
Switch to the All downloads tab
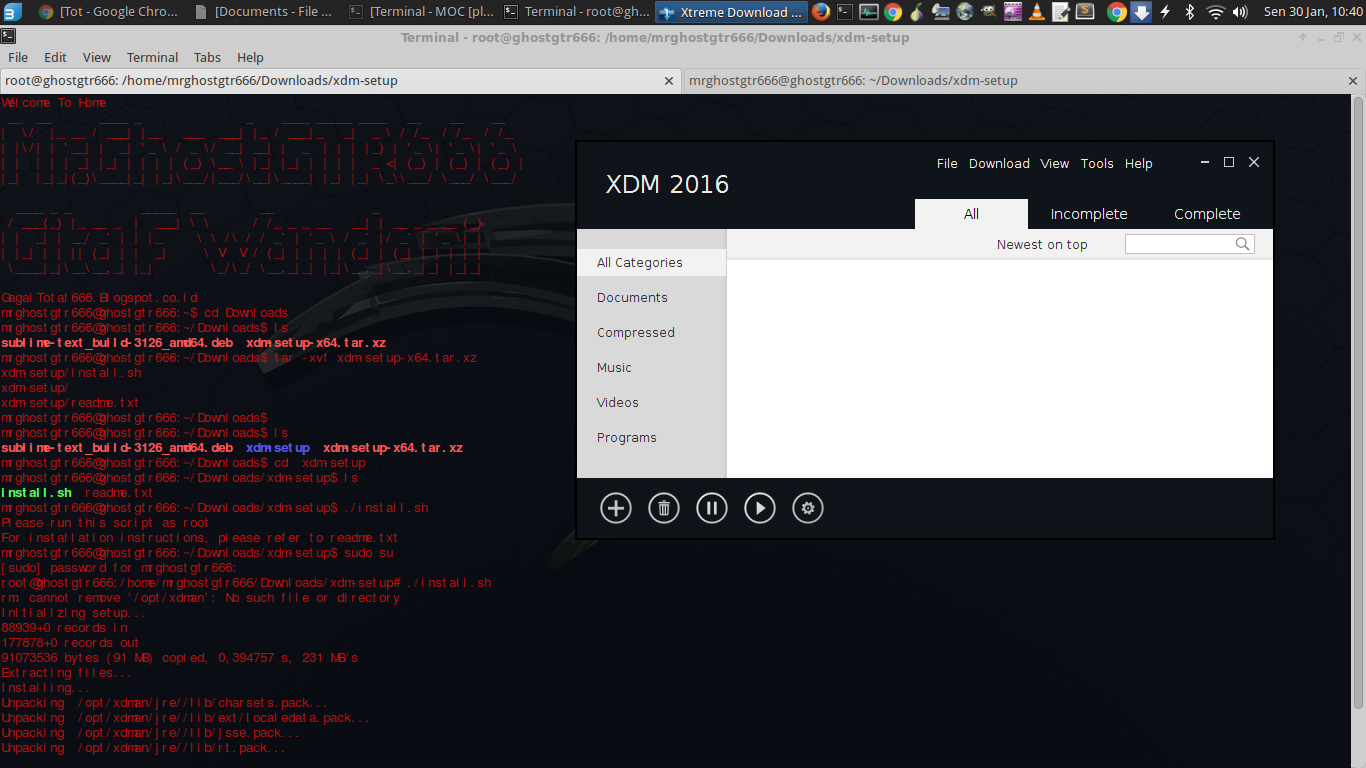[x=971, y=214]
